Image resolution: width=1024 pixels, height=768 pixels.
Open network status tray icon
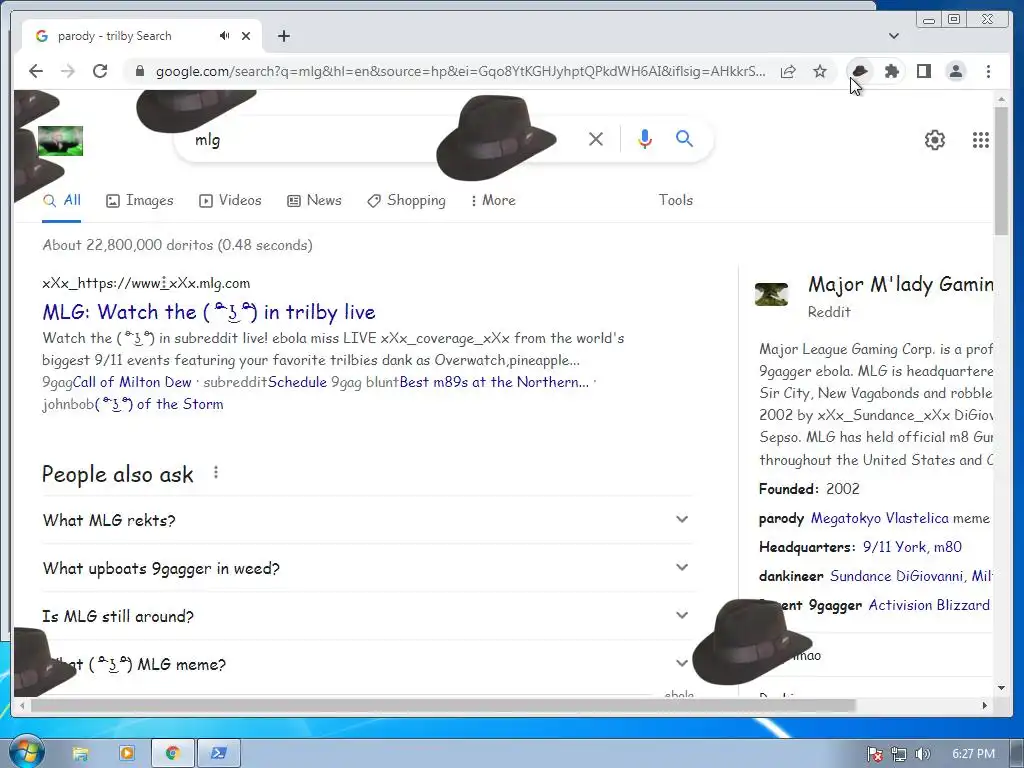pyautogui.click(x=899, y=754)
